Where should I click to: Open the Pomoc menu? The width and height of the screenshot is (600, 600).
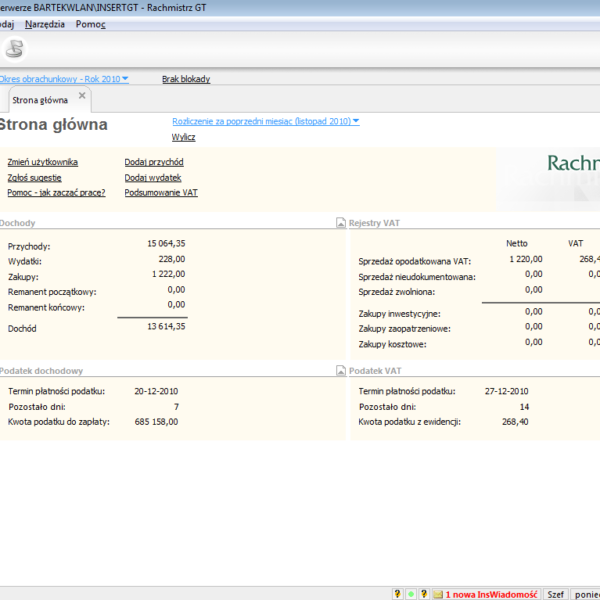pos(90,24)
